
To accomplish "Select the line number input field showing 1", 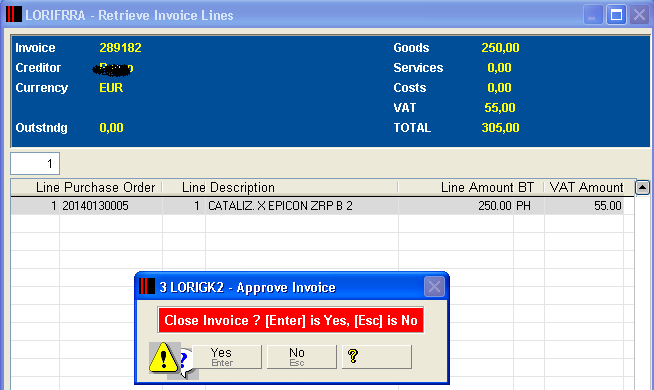I will (x=35, y=164).
